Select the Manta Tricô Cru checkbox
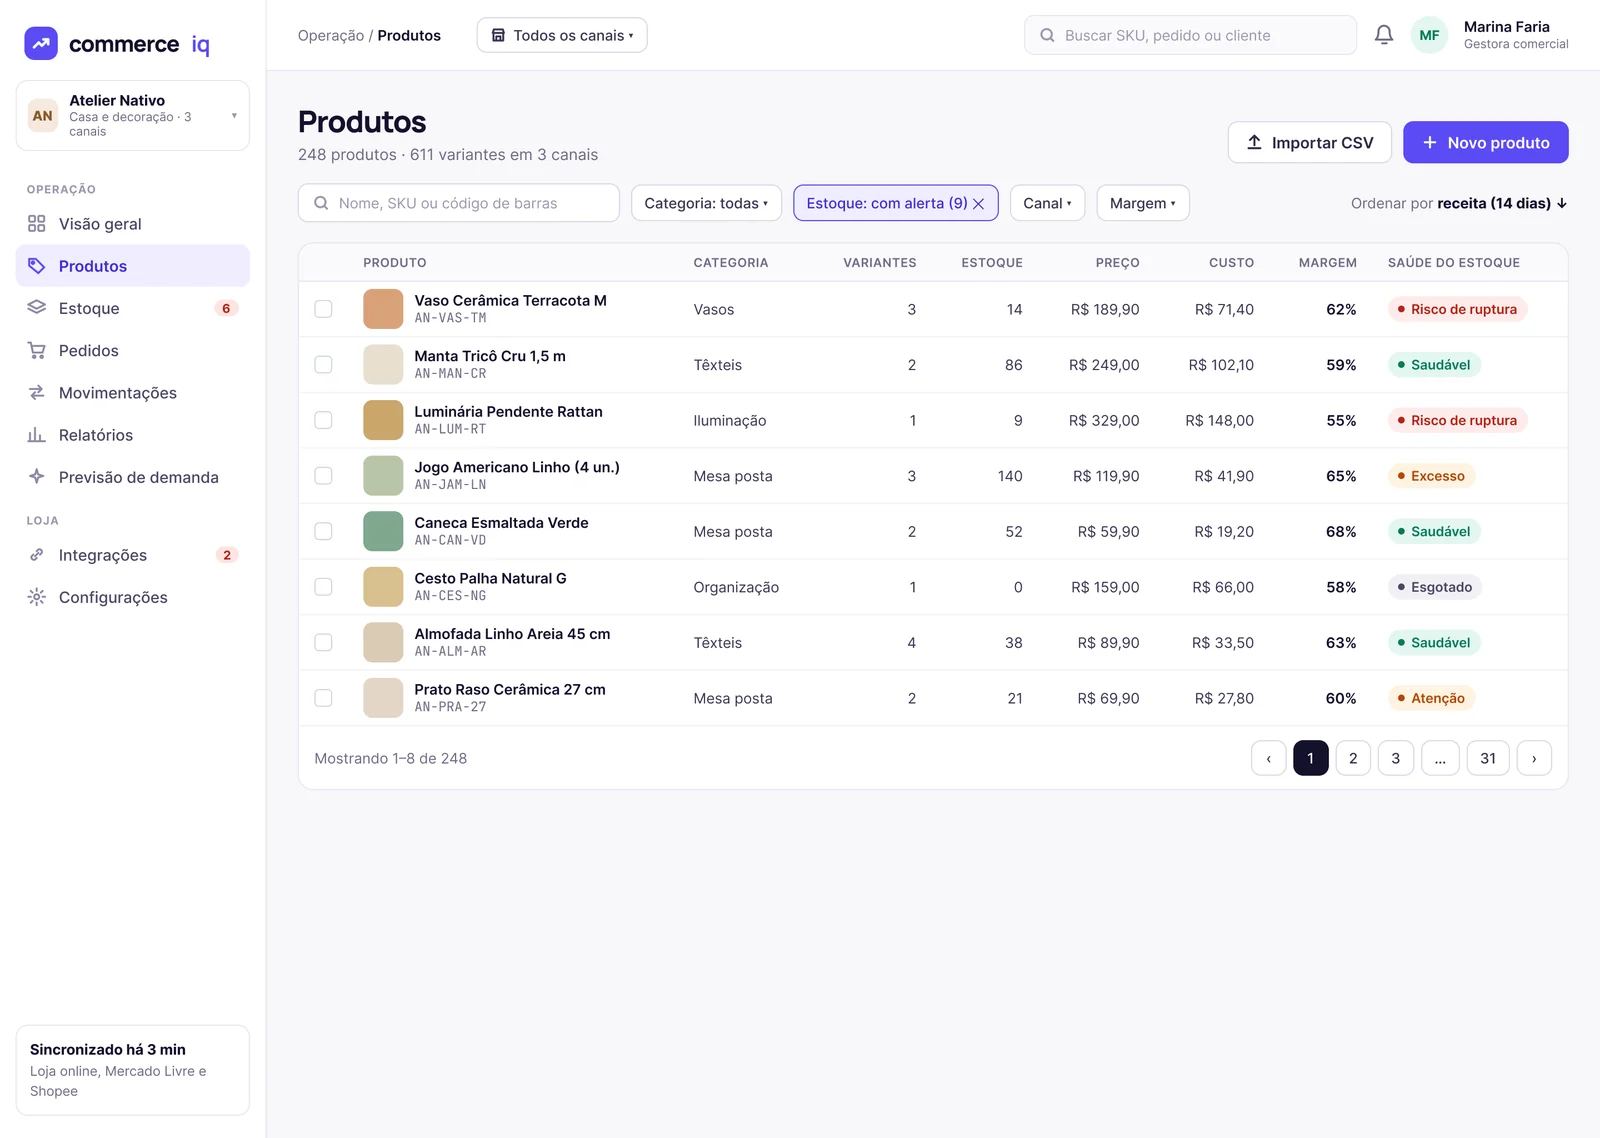 click(323, 365)
